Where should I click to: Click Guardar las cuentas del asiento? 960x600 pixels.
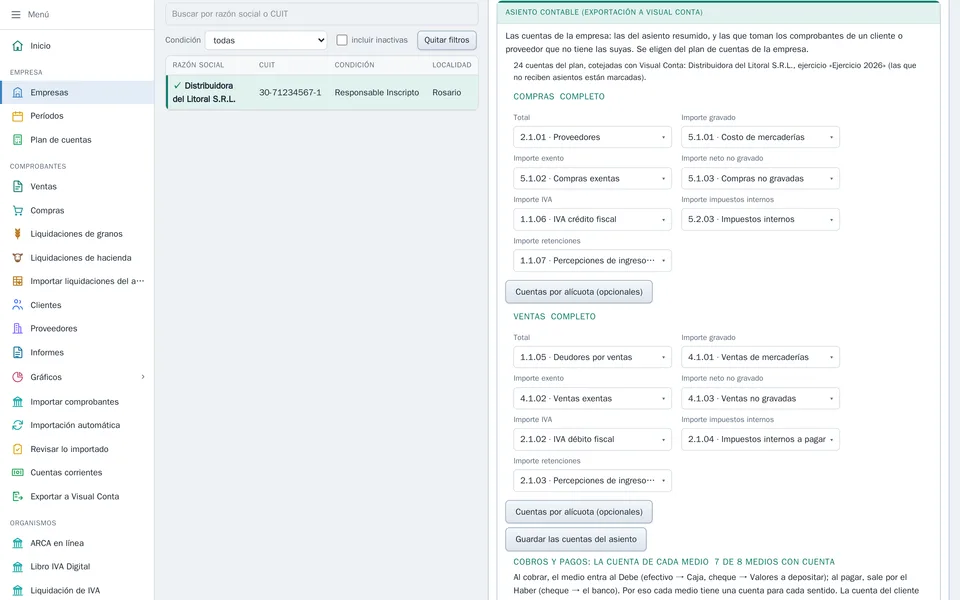tap(576, 539)
